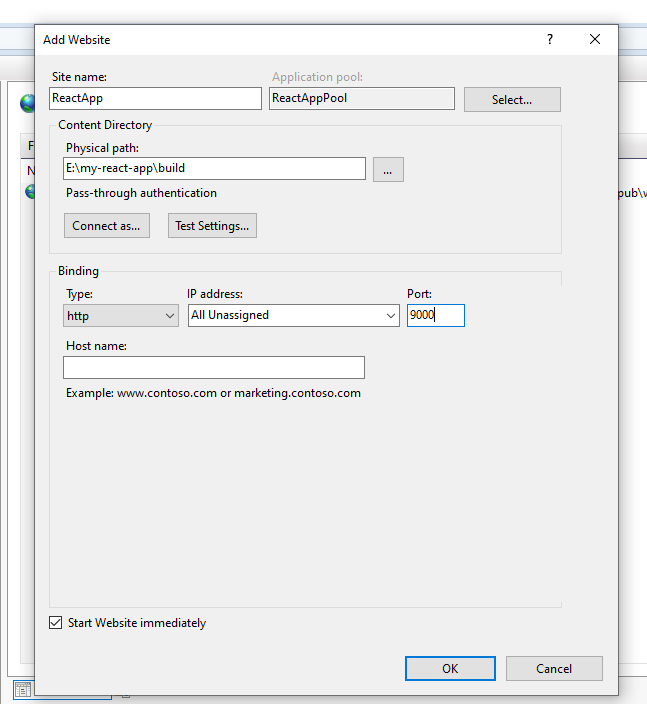
Task: Click the Features View icon at bottom-left
Action: pos(22,689)
